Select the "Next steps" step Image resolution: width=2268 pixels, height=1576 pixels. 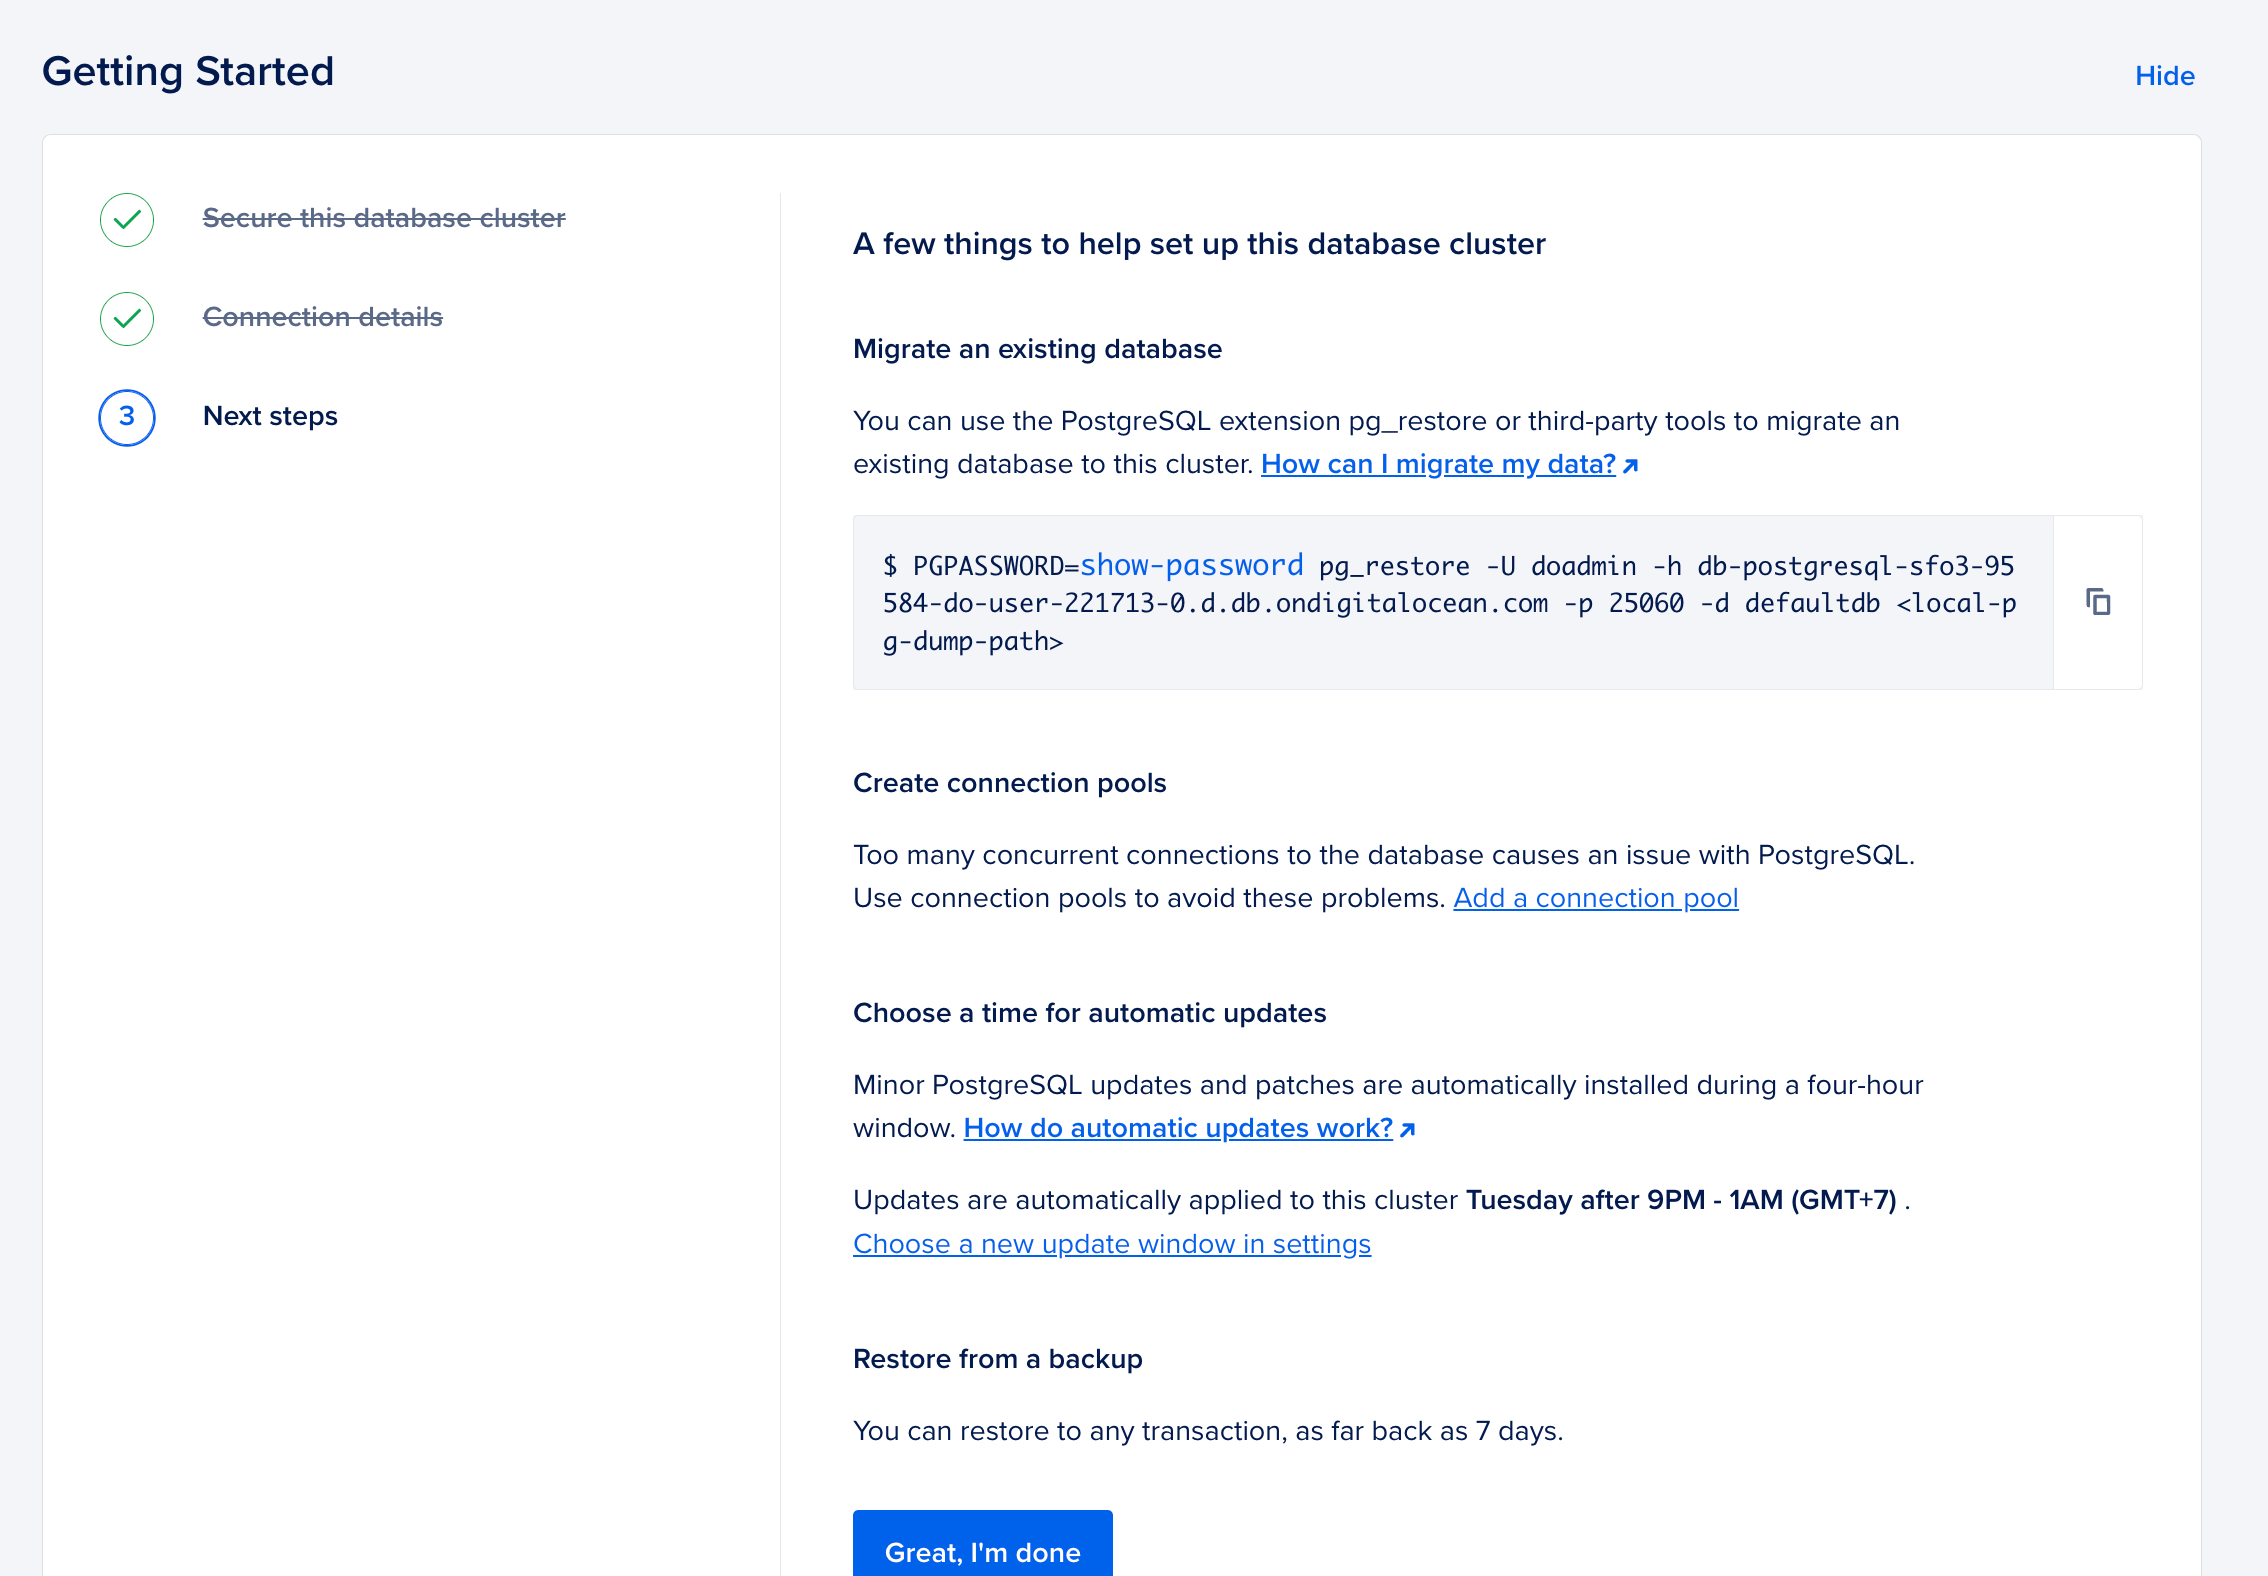coord(270,416)
